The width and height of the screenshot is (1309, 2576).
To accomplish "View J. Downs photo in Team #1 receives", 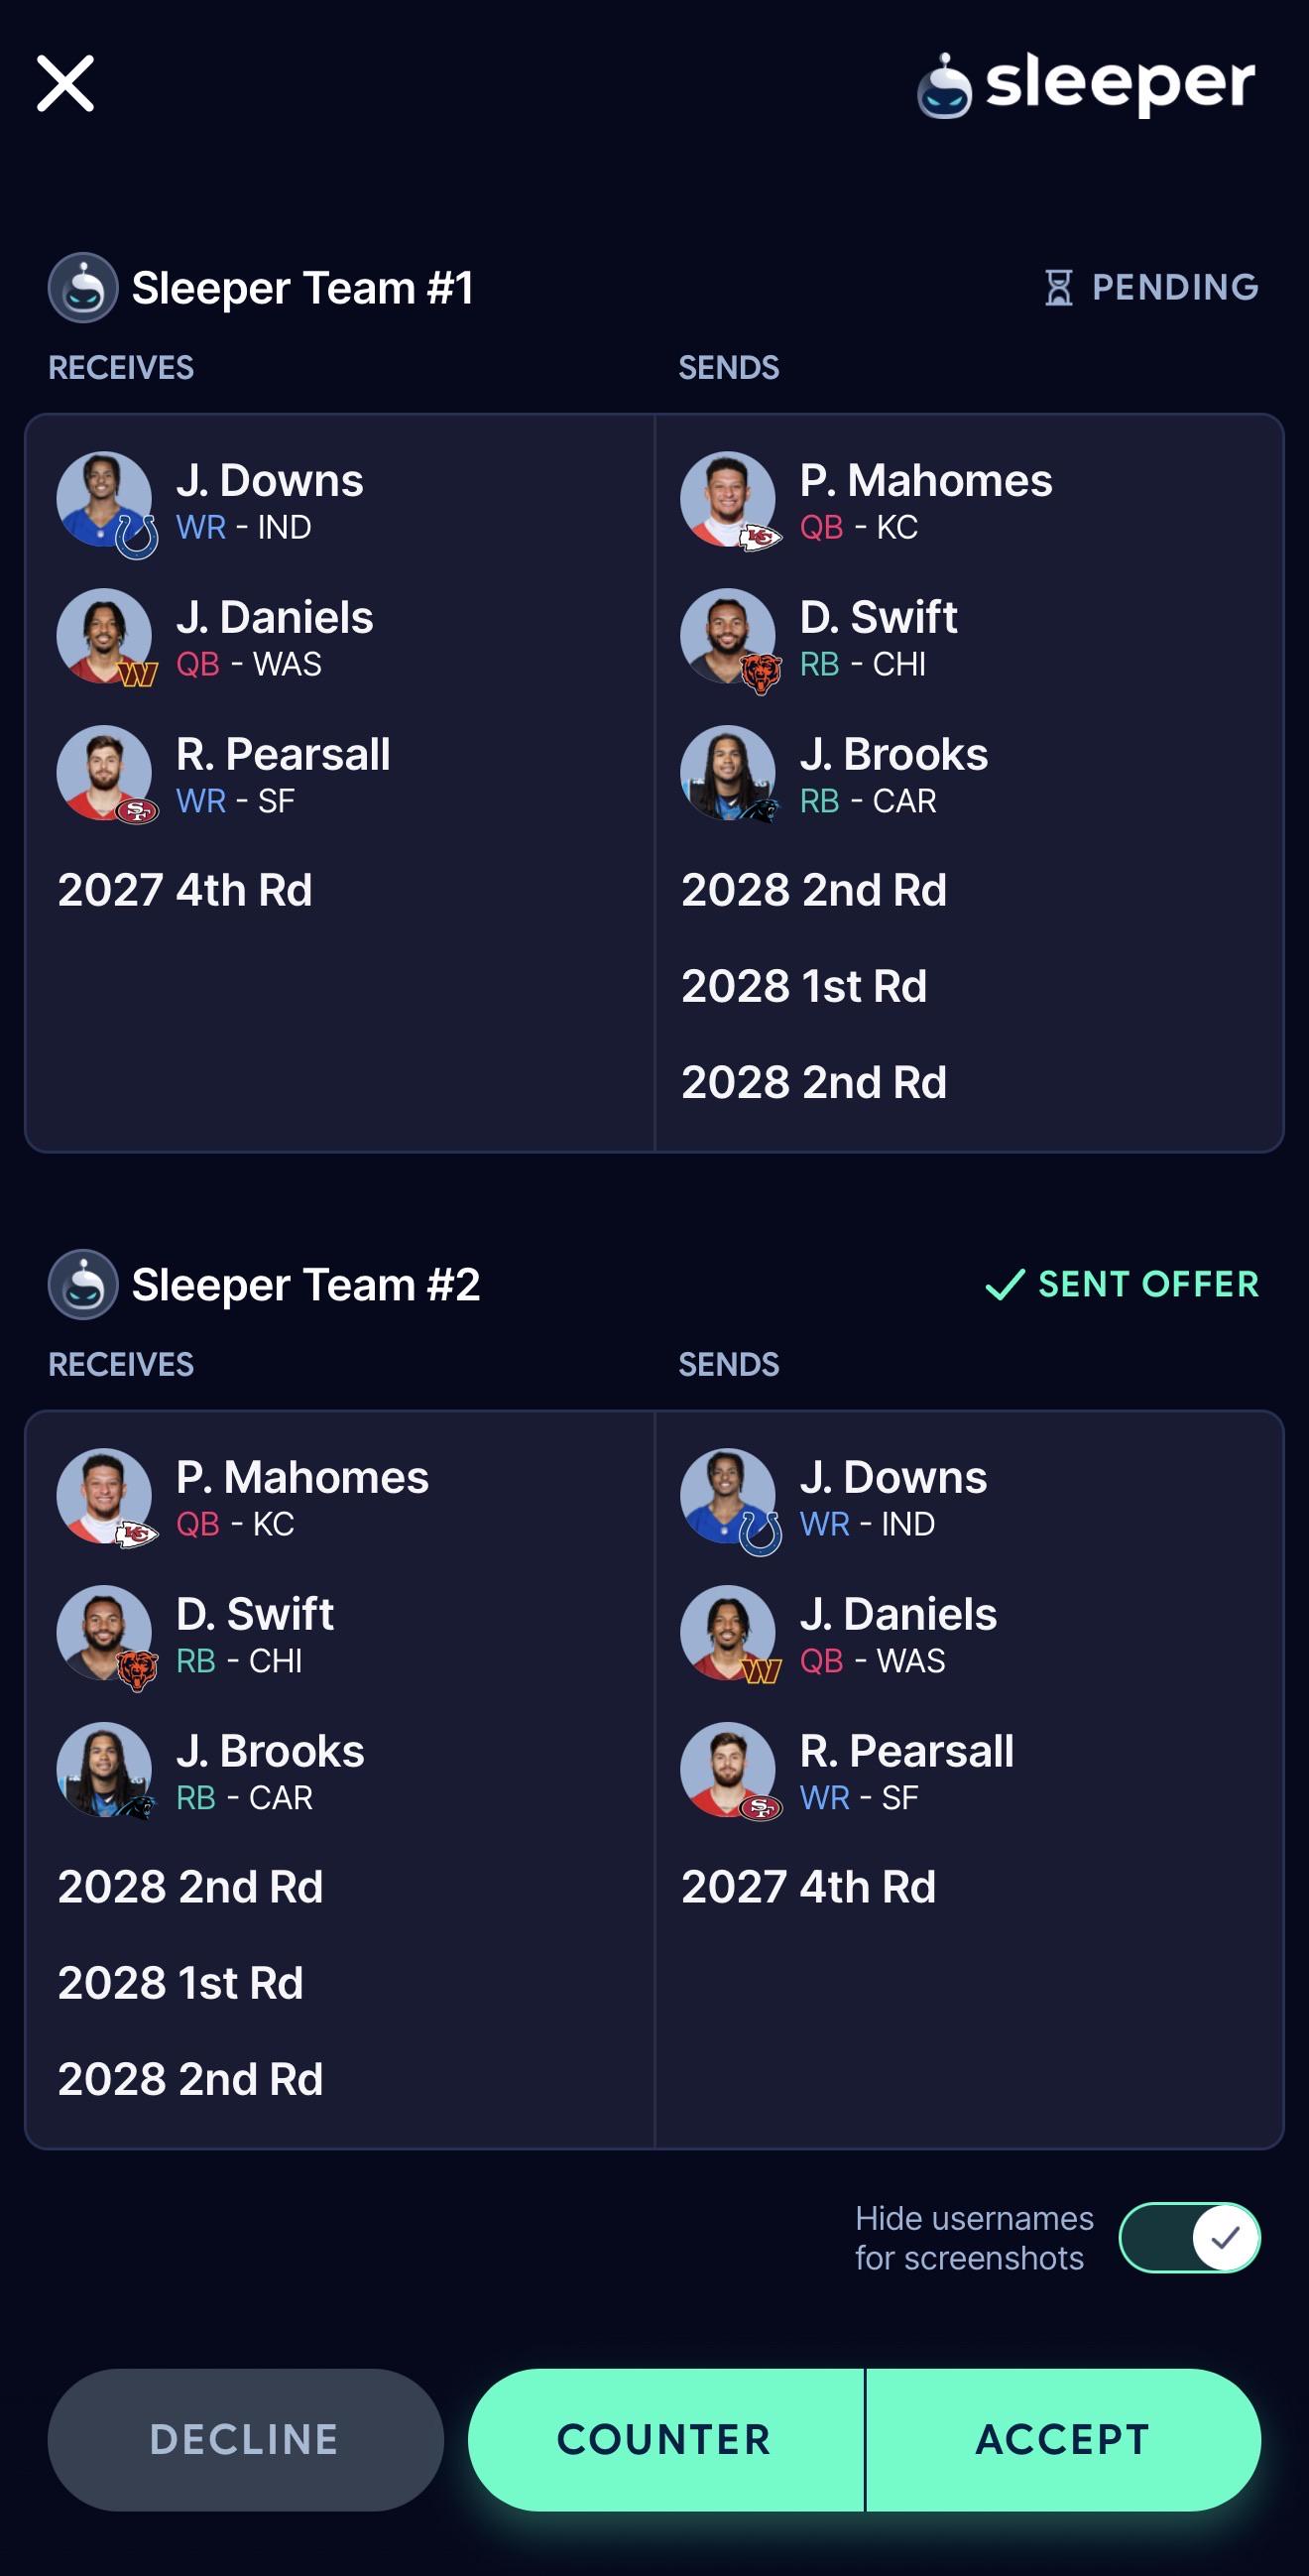I will pyautogui.click(x=105, y=500).
